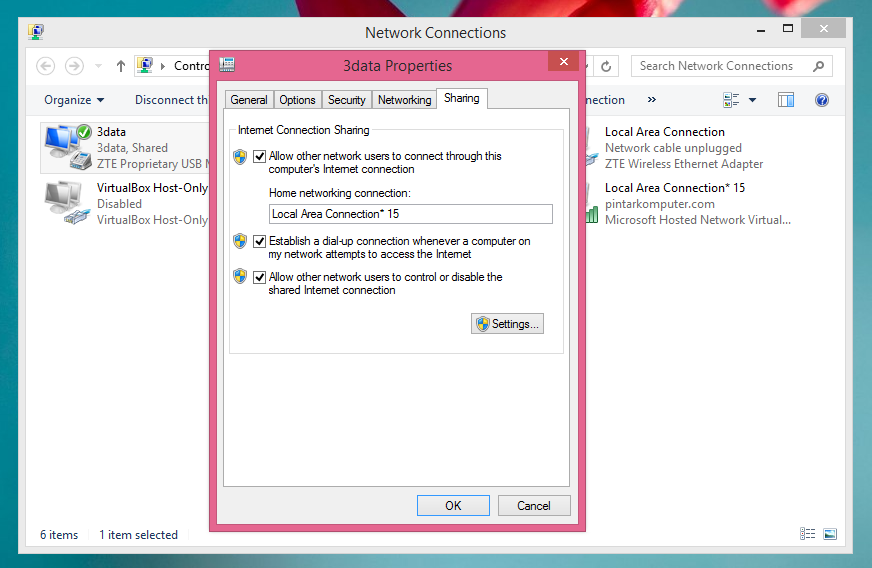Screen dimensions: 872x568
Task: Open Home networking connection combo box
Action: (410, 214)
